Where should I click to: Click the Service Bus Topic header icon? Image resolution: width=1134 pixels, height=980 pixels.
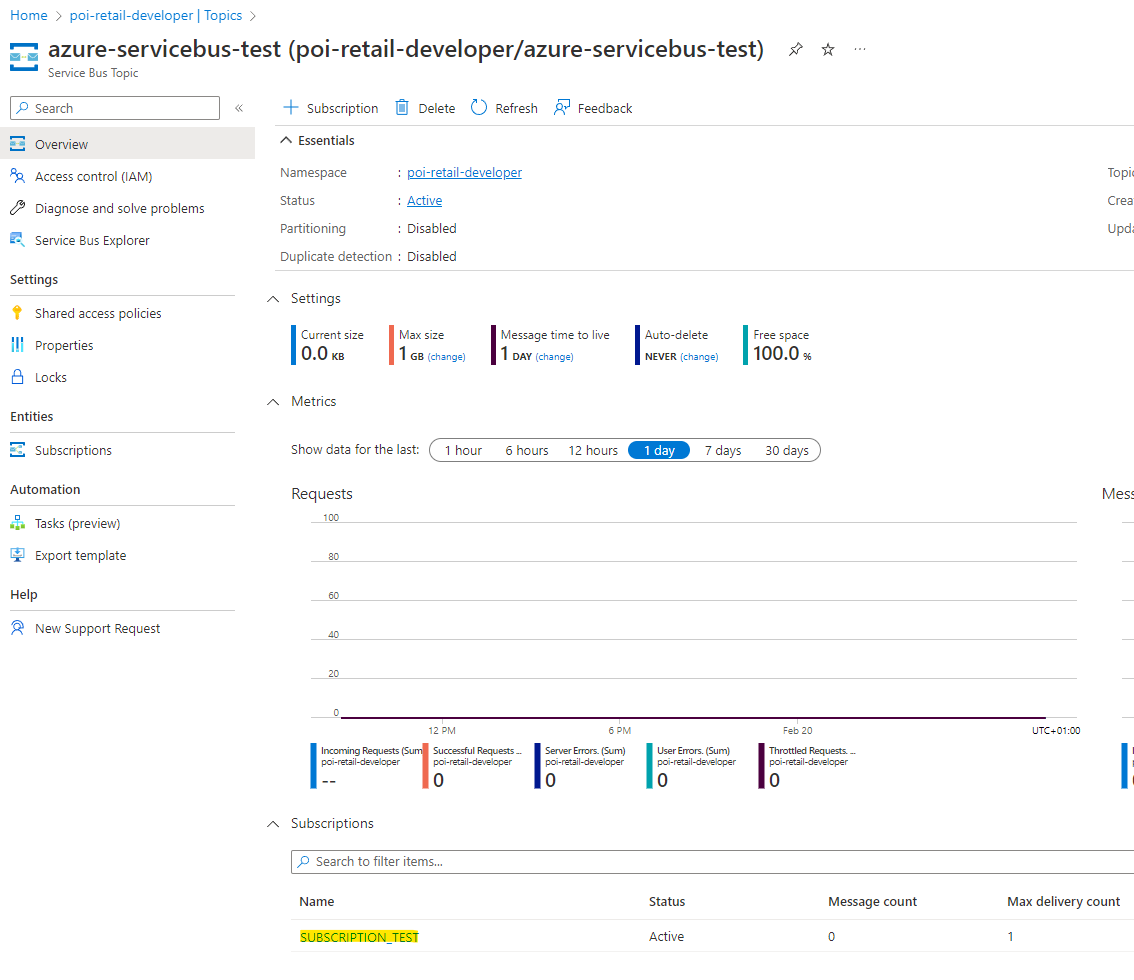(24, 57)
